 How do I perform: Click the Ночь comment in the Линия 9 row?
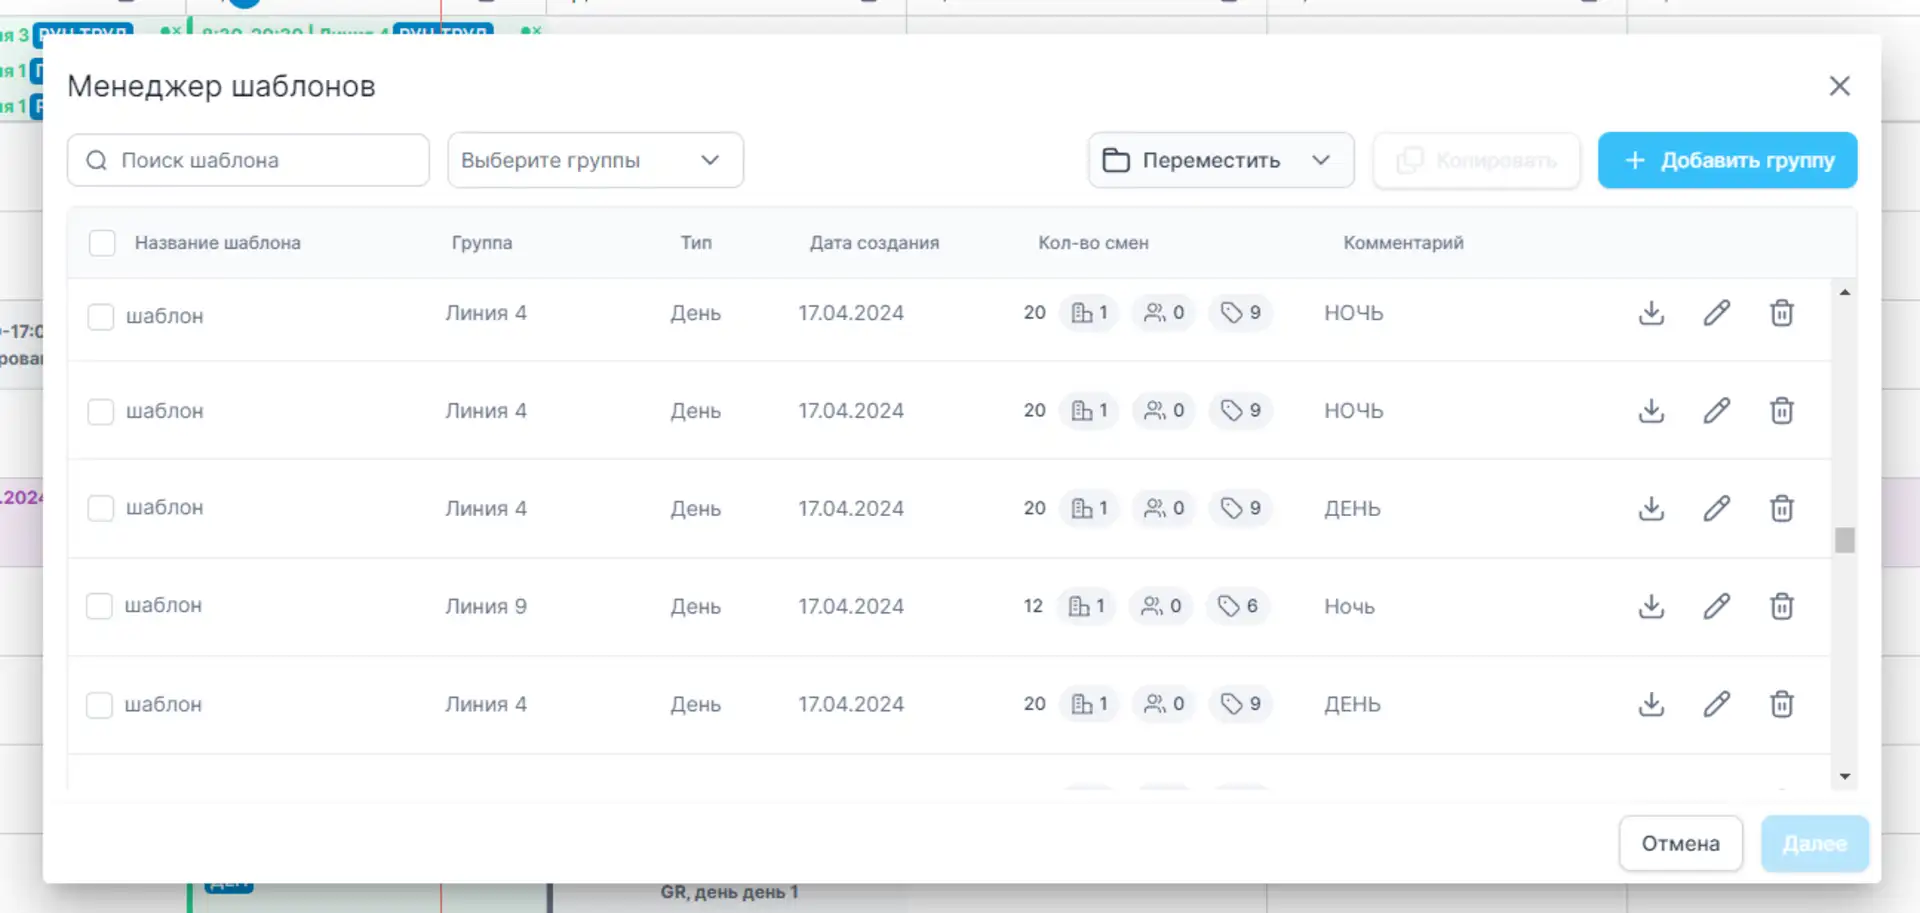[x=1349, y=606]
